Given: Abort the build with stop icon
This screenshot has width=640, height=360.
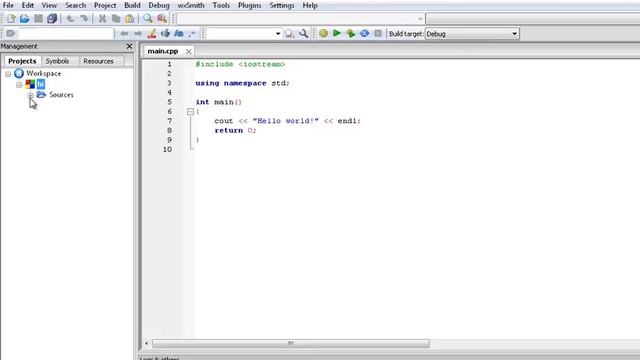Looking at the screenshot, I should [378, 33].
